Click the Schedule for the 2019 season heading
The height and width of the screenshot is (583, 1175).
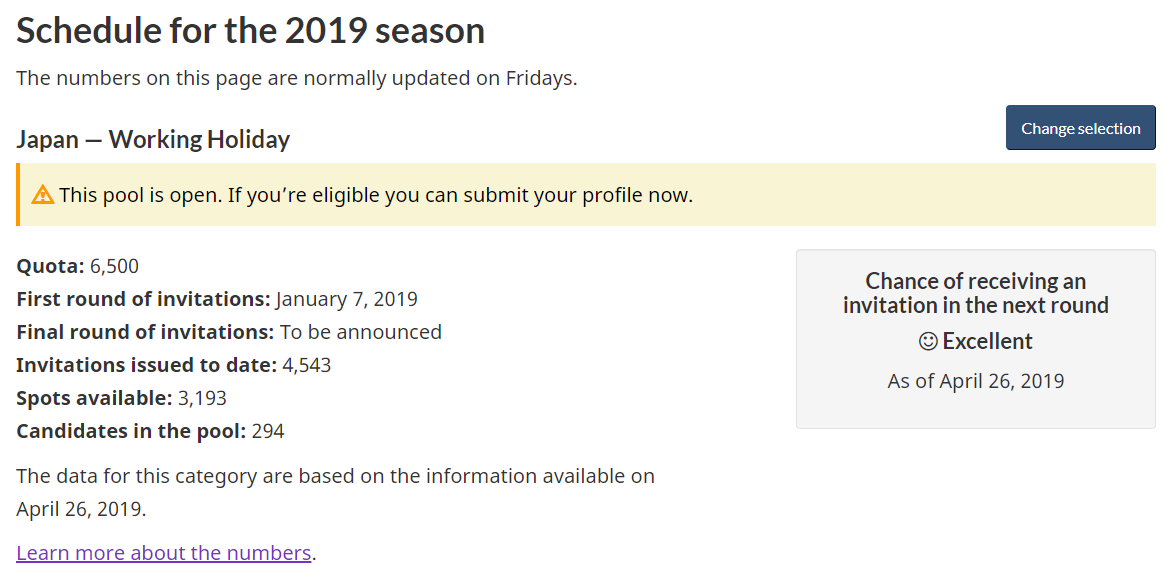tap(250, 31)
